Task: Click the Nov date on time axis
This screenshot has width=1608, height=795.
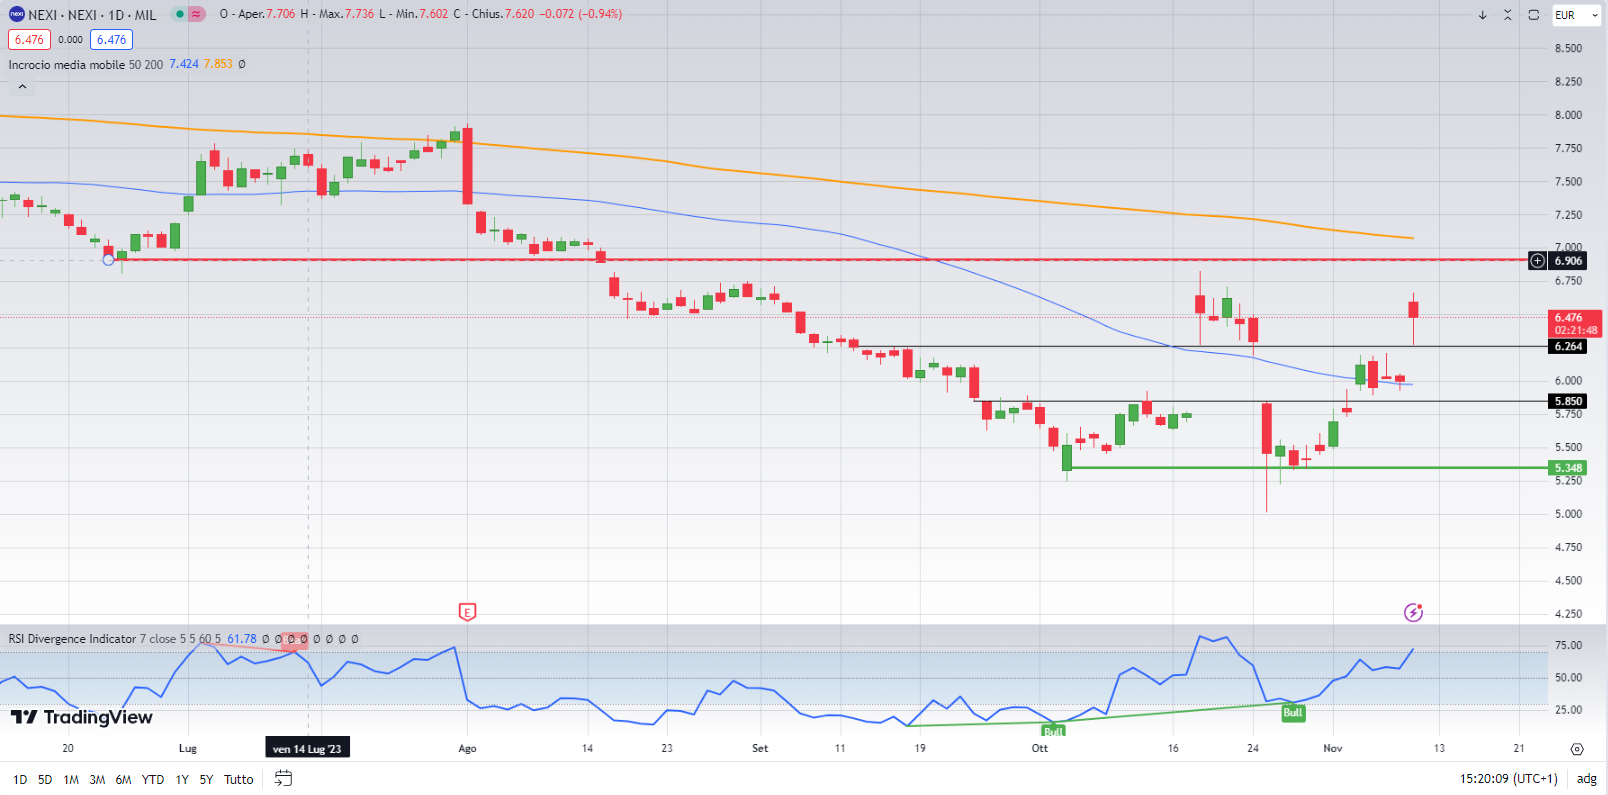Action: pos(1333,748)
